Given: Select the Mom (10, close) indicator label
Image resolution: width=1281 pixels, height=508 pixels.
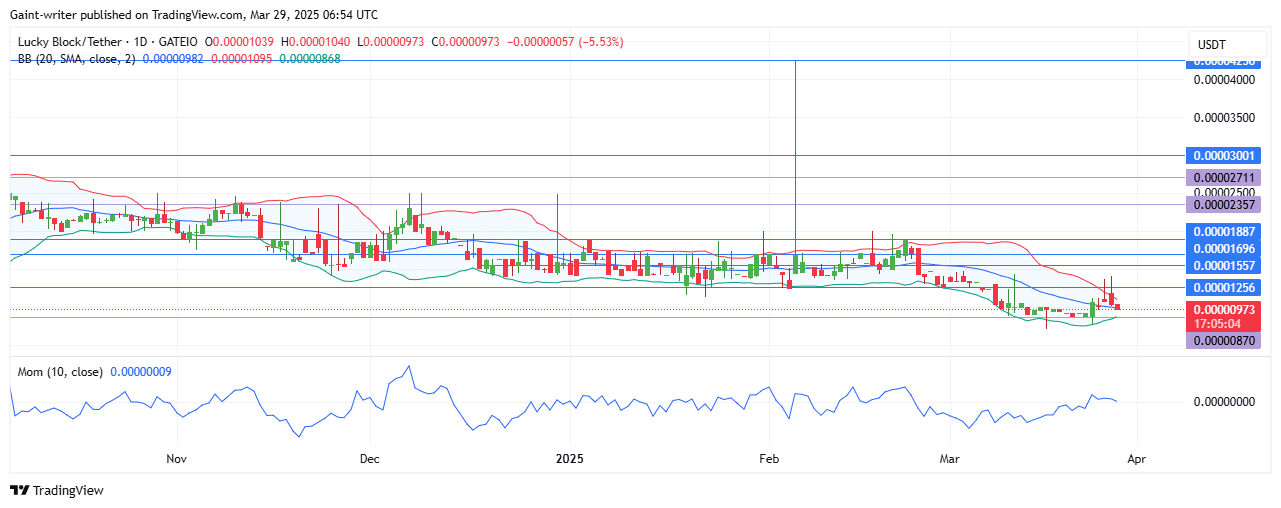Looking at the screenshot, I should click(x=60, y=372).
